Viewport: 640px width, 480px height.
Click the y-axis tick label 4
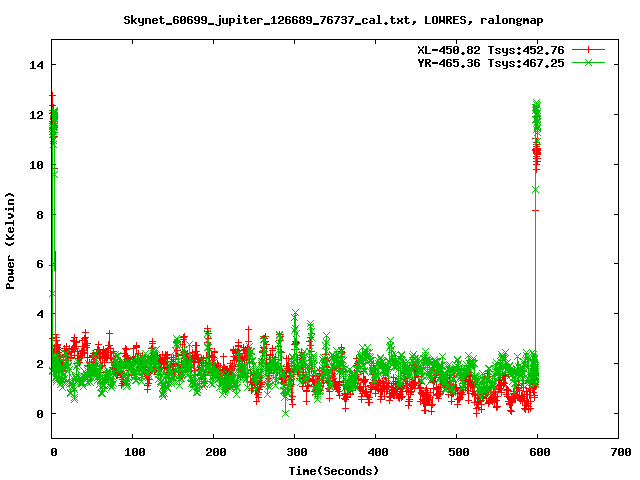click(x=40, y=314)
